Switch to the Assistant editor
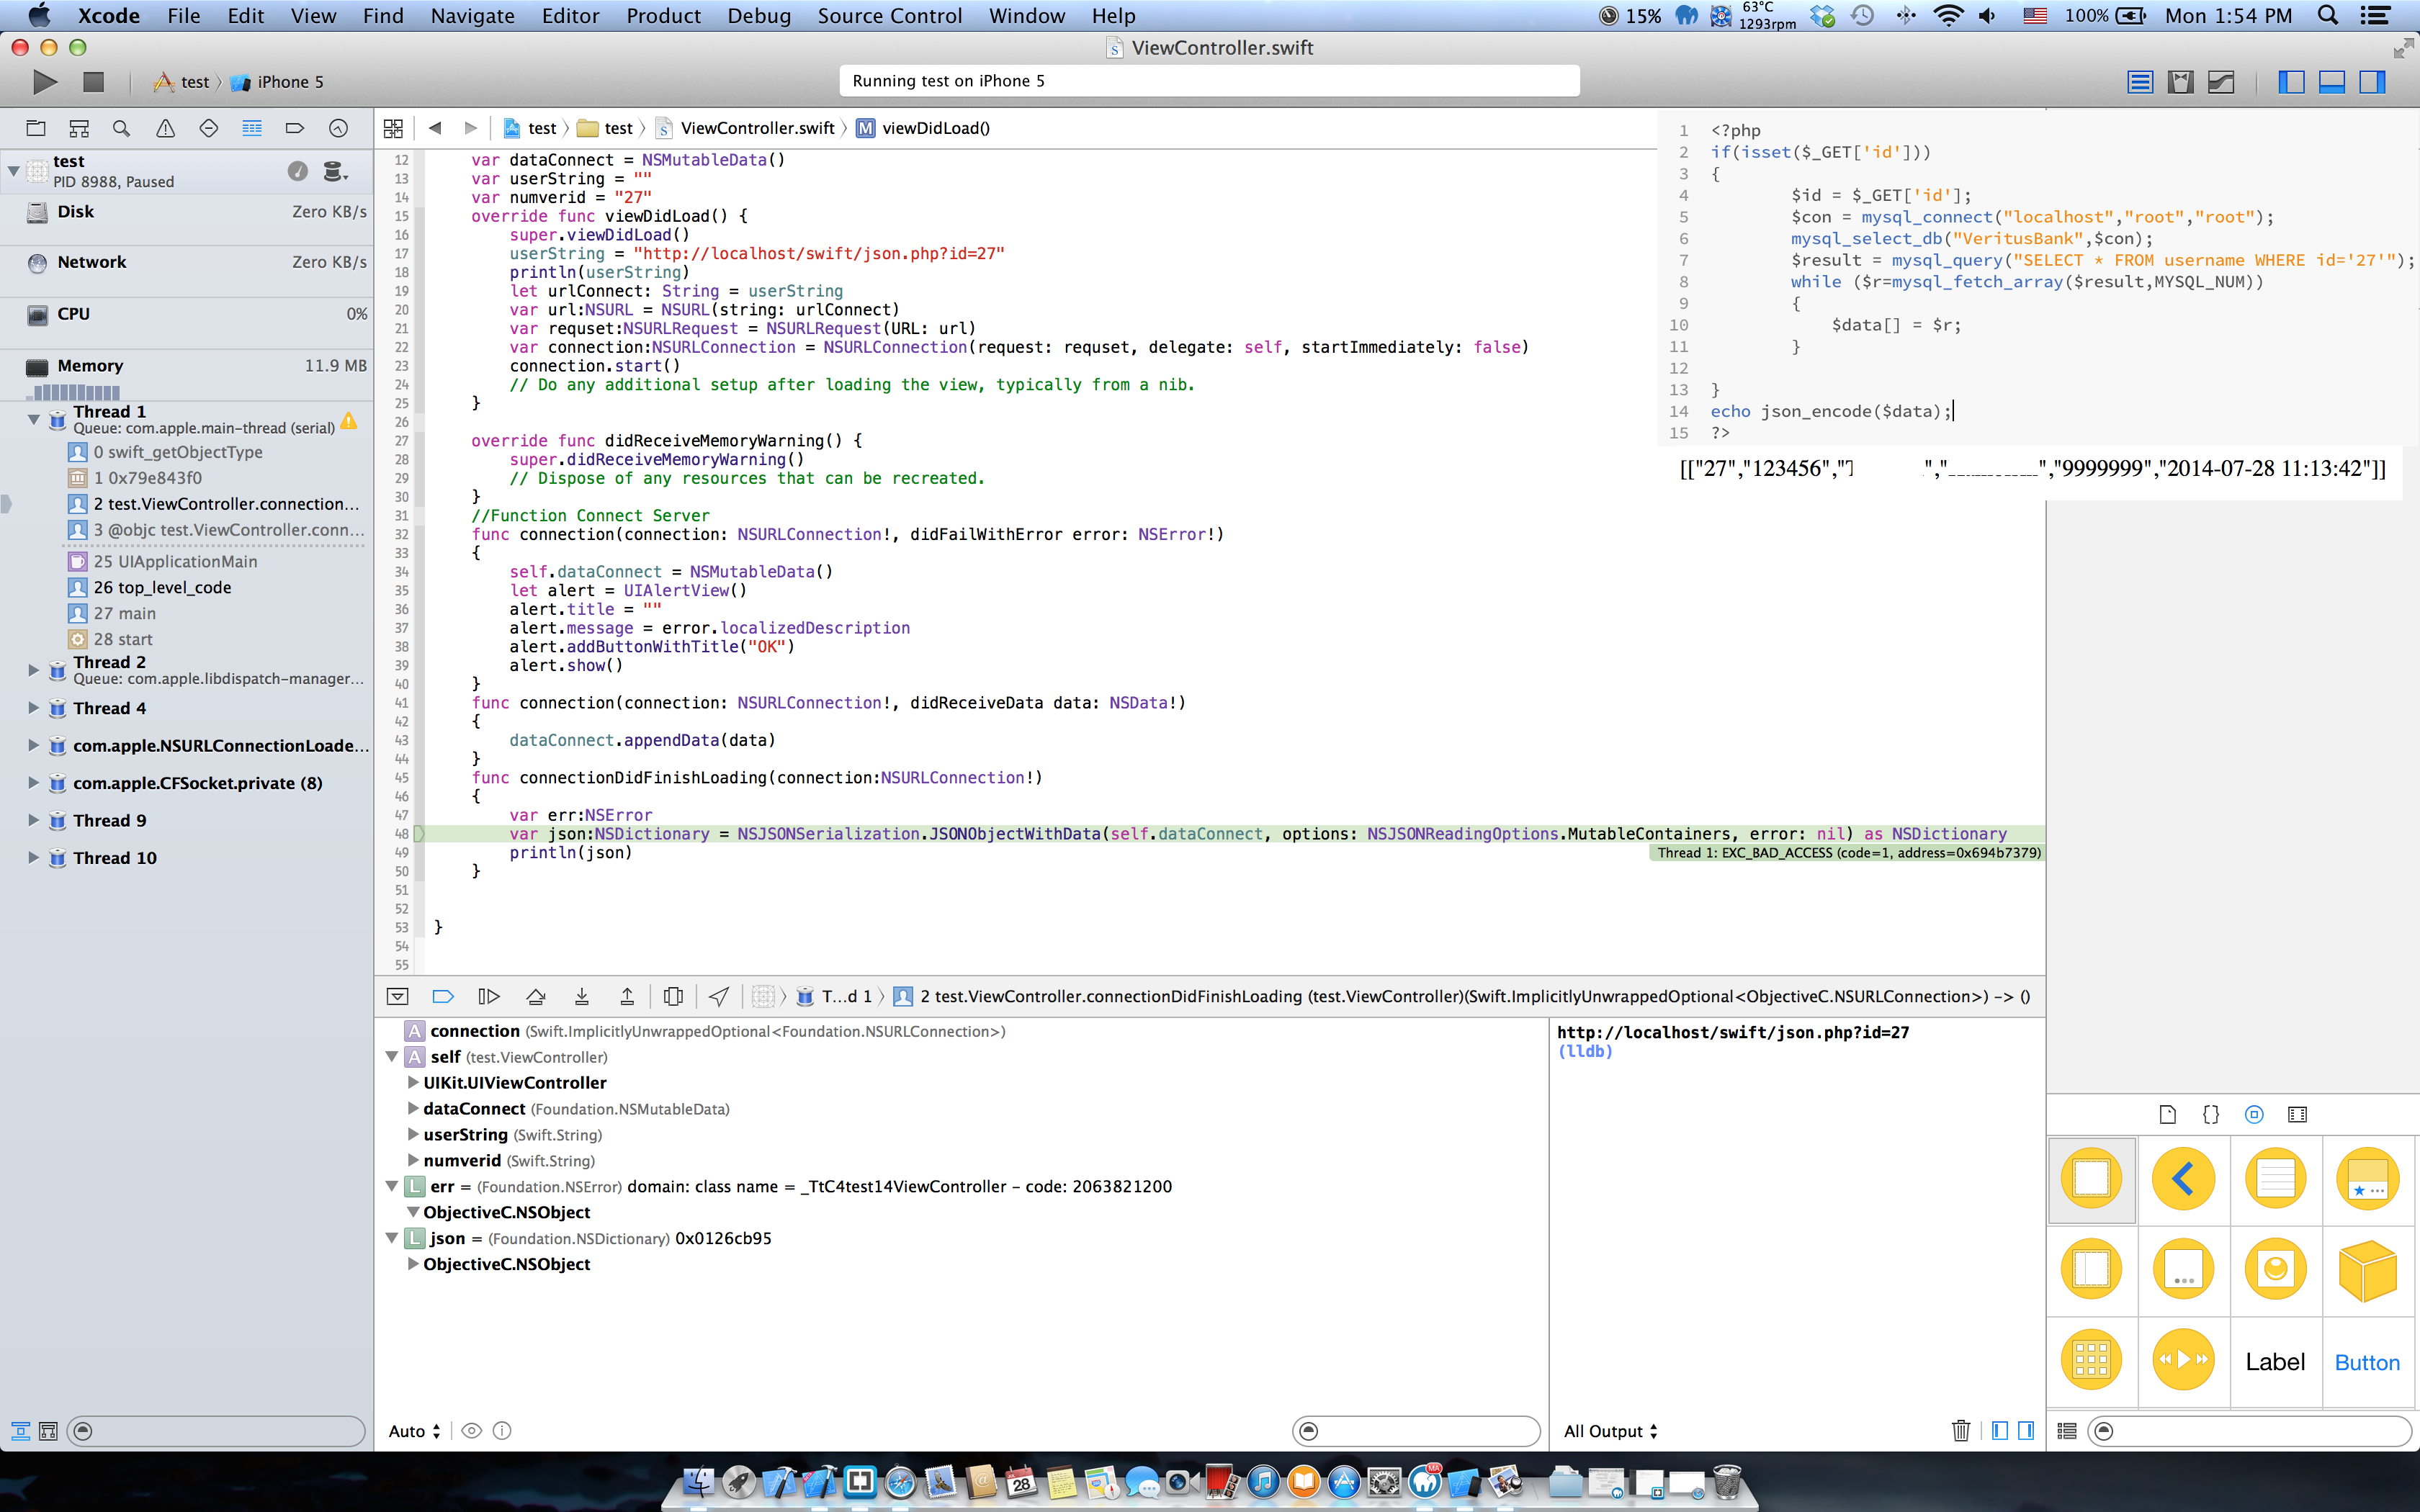The image size is (2420, 1512). tap(2181, 82)
